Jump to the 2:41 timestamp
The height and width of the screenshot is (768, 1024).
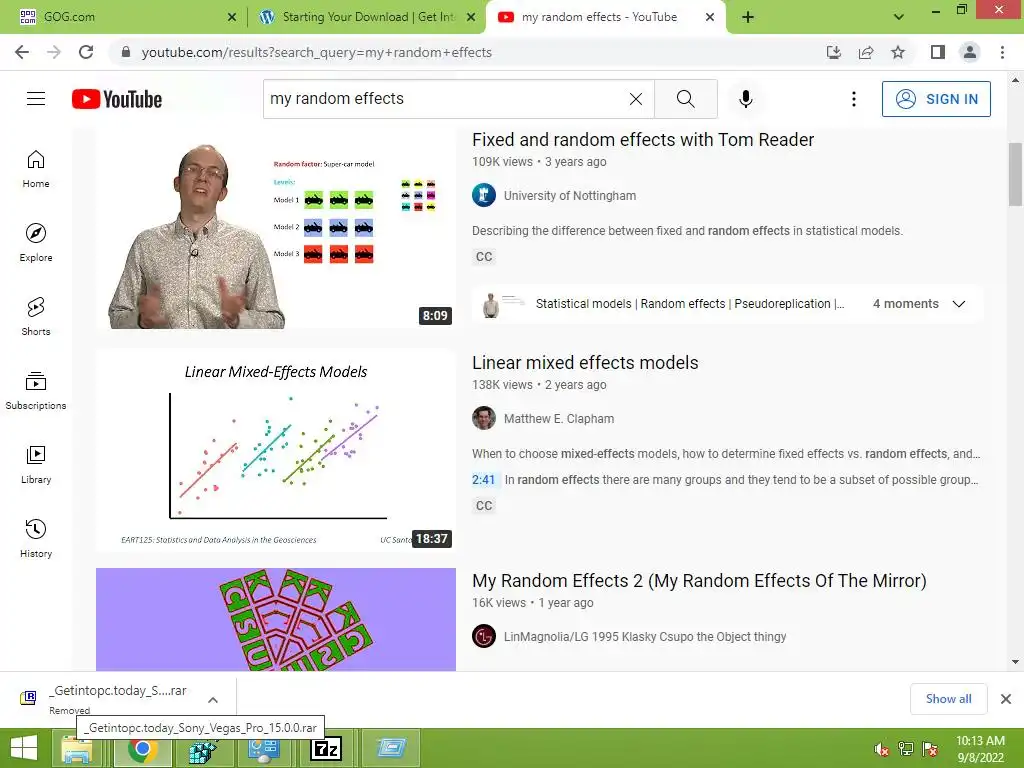483,480
